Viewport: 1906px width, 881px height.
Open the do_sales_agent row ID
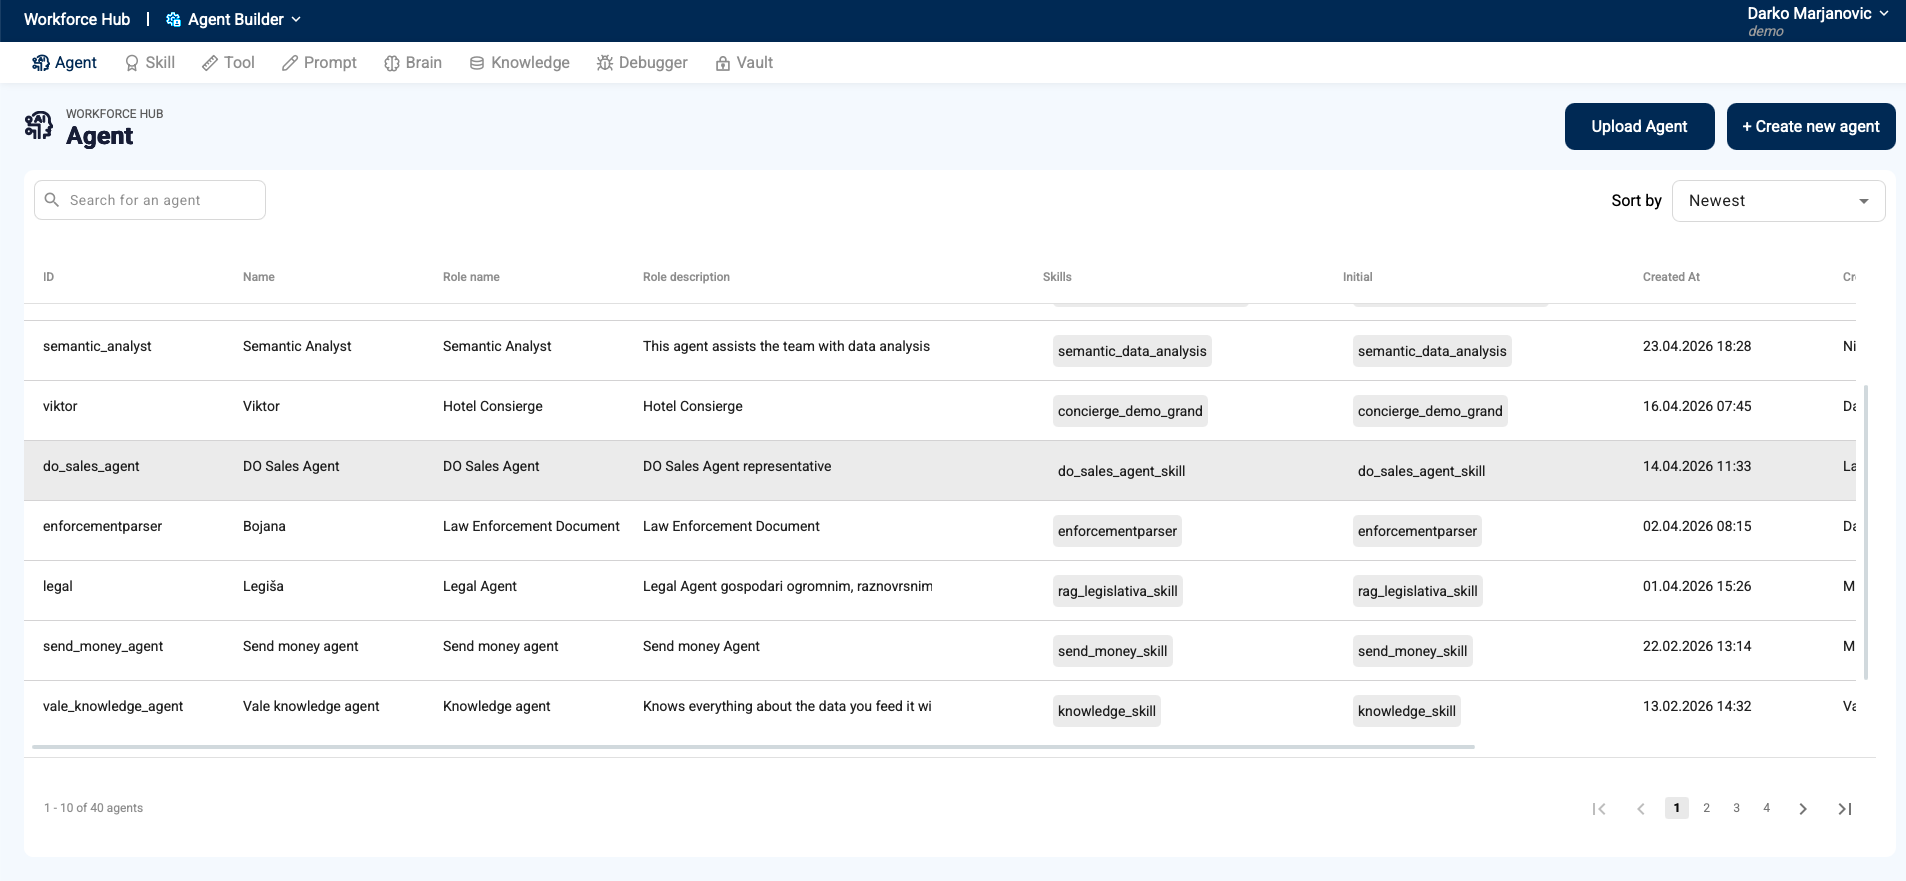[x=91, y=466]
